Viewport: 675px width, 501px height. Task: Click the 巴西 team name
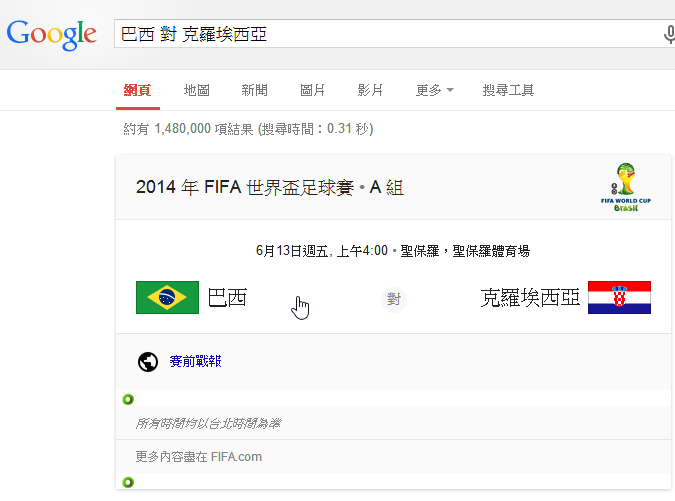coord(227,298)
